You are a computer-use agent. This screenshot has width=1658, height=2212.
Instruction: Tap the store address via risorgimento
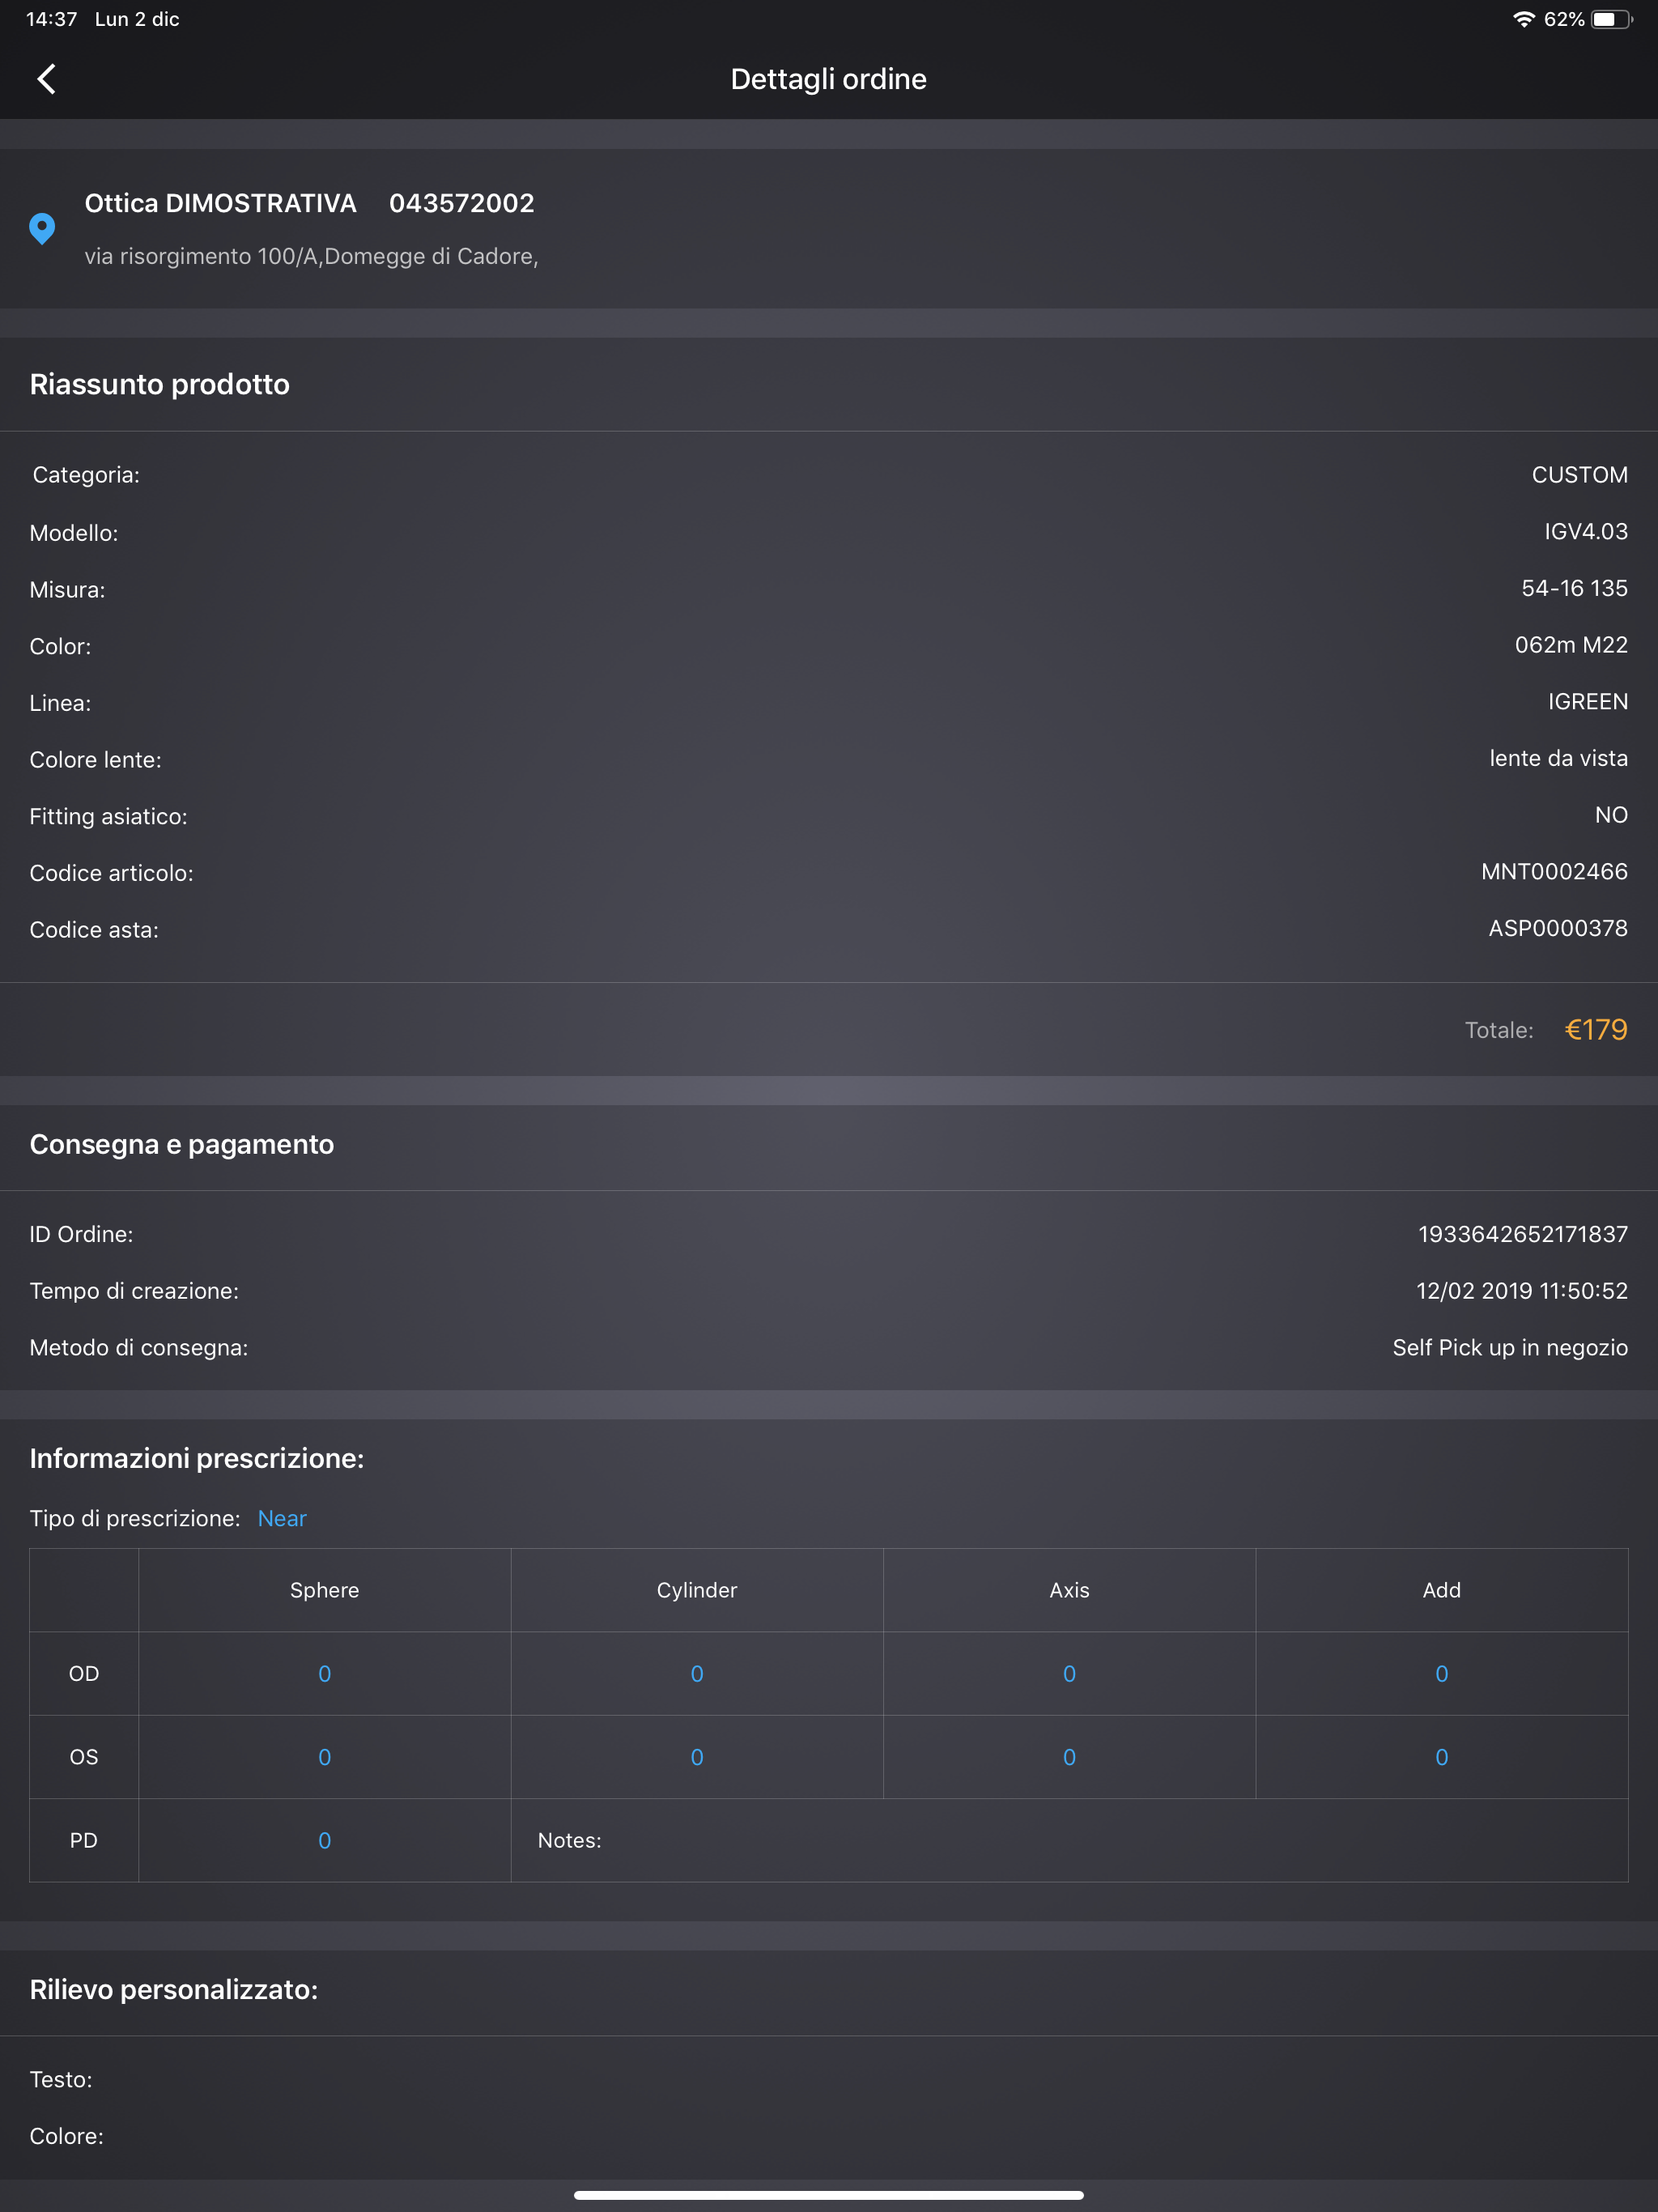click(x=311, y=256)
